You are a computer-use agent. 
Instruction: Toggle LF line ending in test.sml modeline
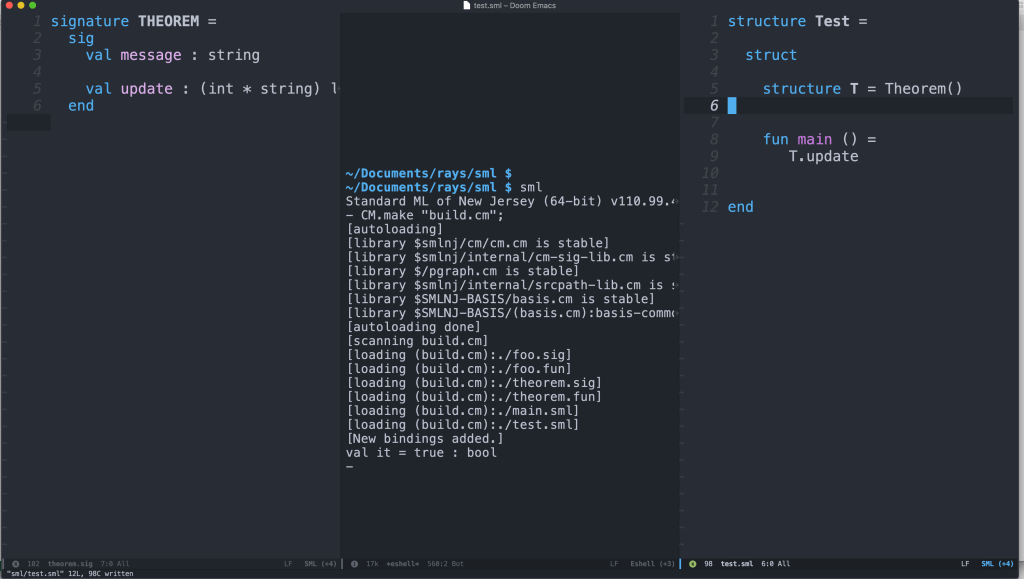click(965, 564)
